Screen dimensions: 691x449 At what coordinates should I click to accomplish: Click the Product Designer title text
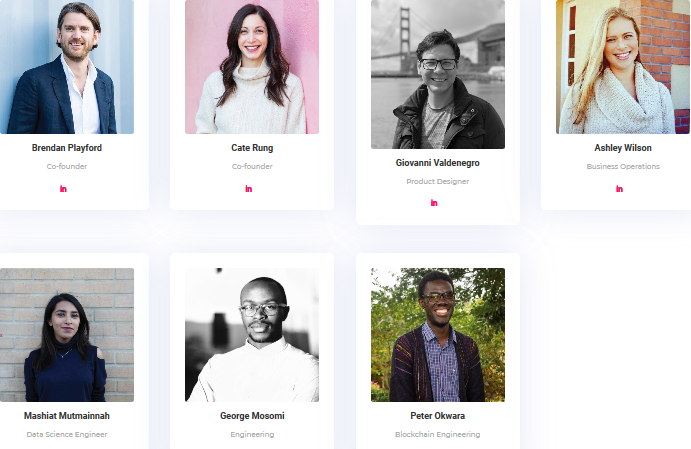(x=438, y=182)
